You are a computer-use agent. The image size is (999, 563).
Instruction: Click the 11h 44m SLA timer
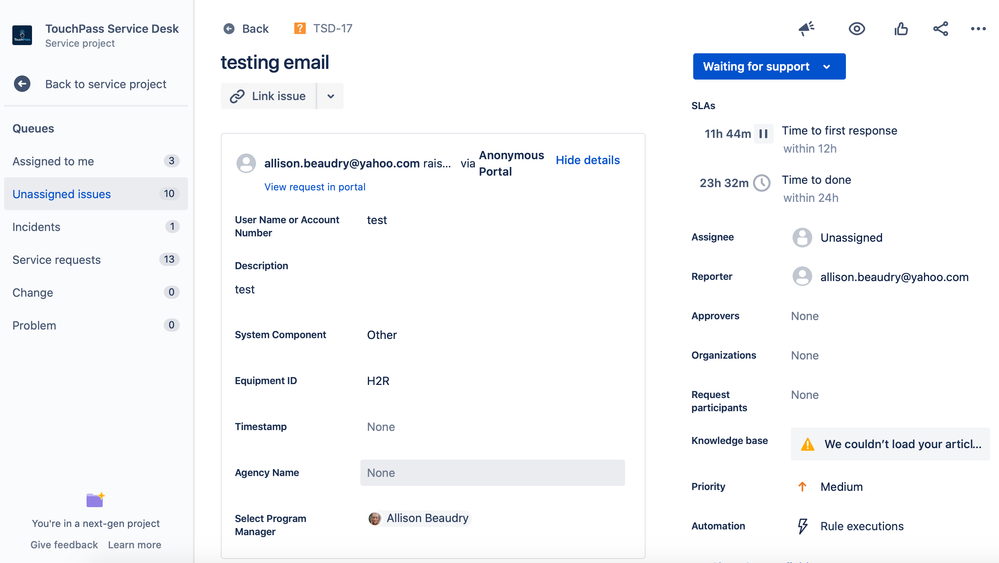tap(728, 134)
